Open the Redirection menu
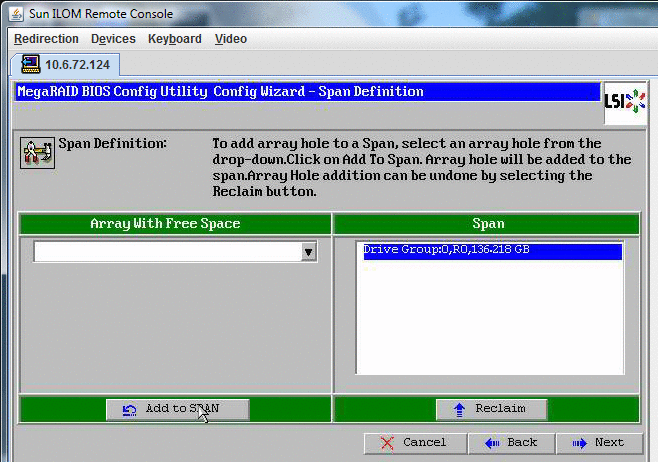Image resolution: width=658 pixels, height=462 pixels. [x=46, y=39]
